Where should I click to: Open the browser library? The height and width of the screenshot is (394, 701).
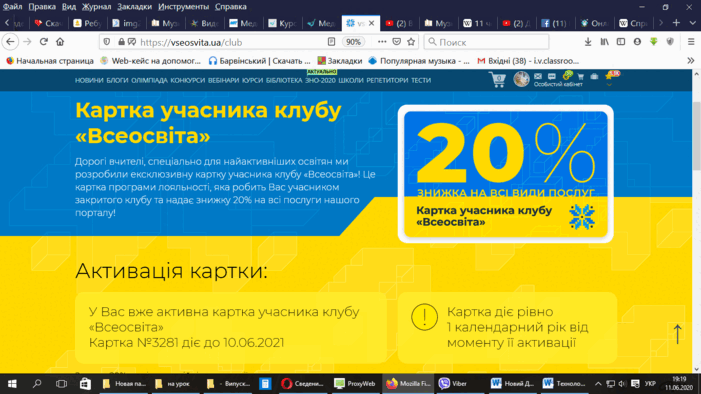tap(604, 42)
